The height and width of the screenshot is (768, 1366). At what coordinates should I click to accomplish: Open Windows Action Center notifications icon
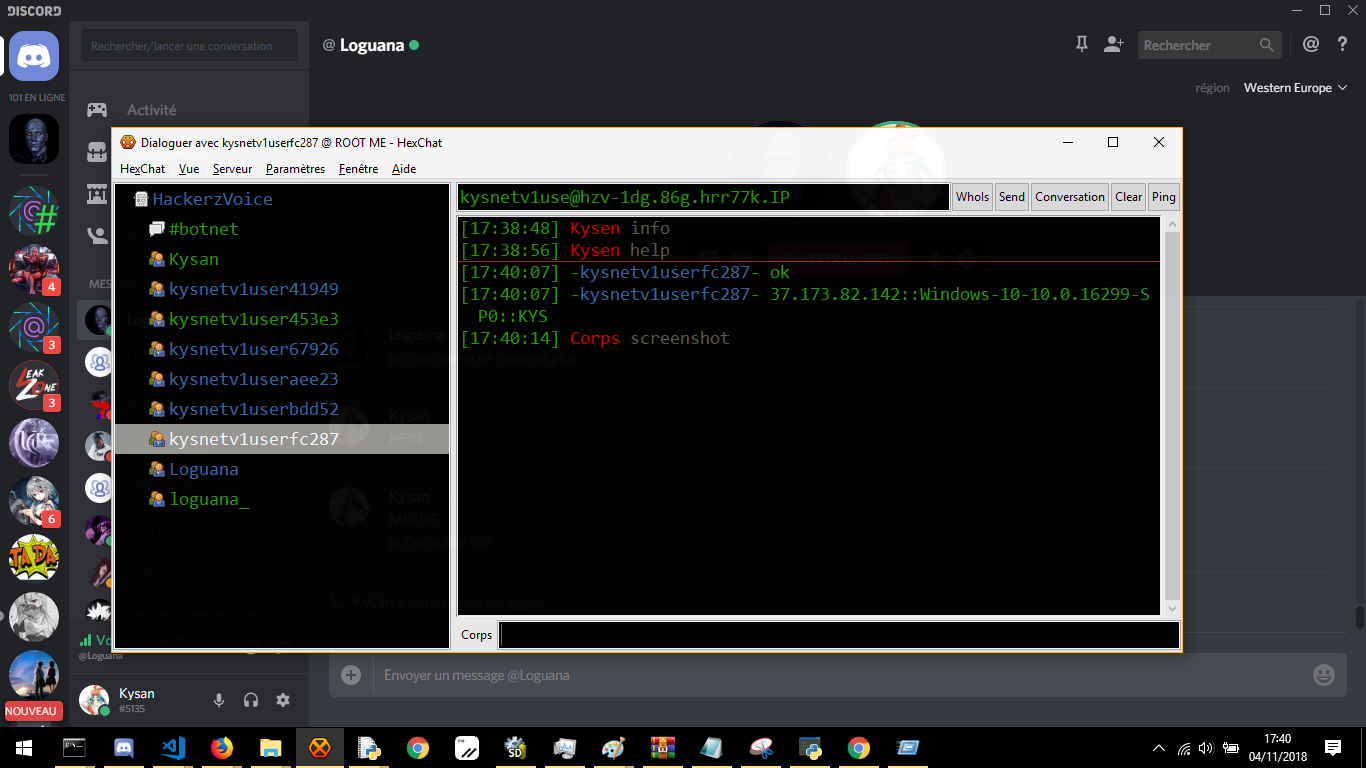pyautogui.click(x=1333, y=747)
